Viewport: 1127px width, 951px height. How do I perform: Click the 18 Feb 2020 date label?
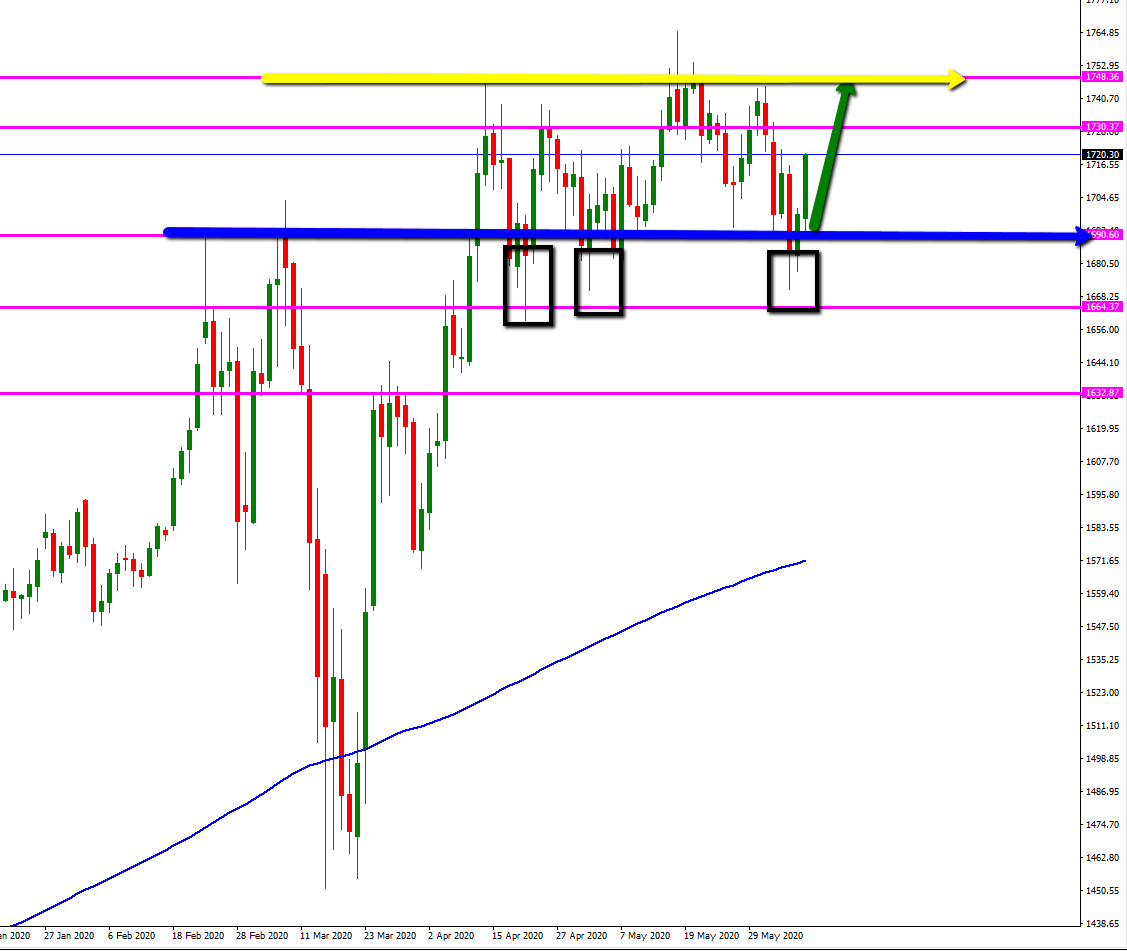198,936
